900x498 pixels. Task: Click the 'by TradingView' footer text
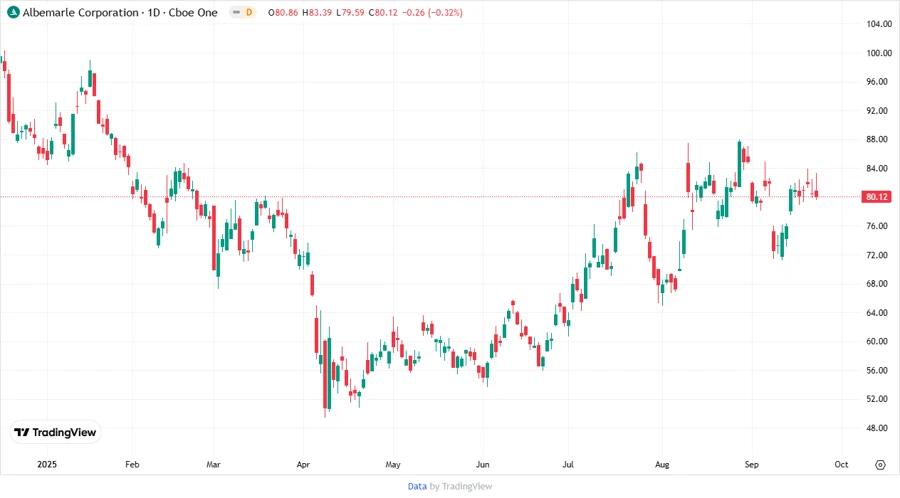(461, 486)
